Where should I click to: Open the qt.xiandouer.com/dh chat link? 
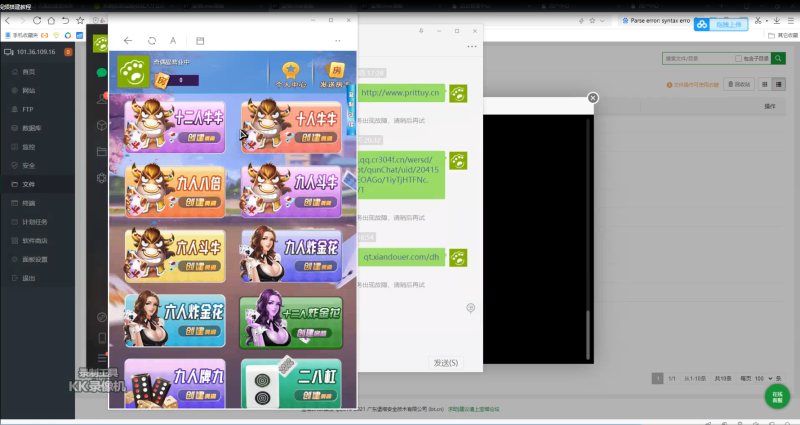coord(401,257)
